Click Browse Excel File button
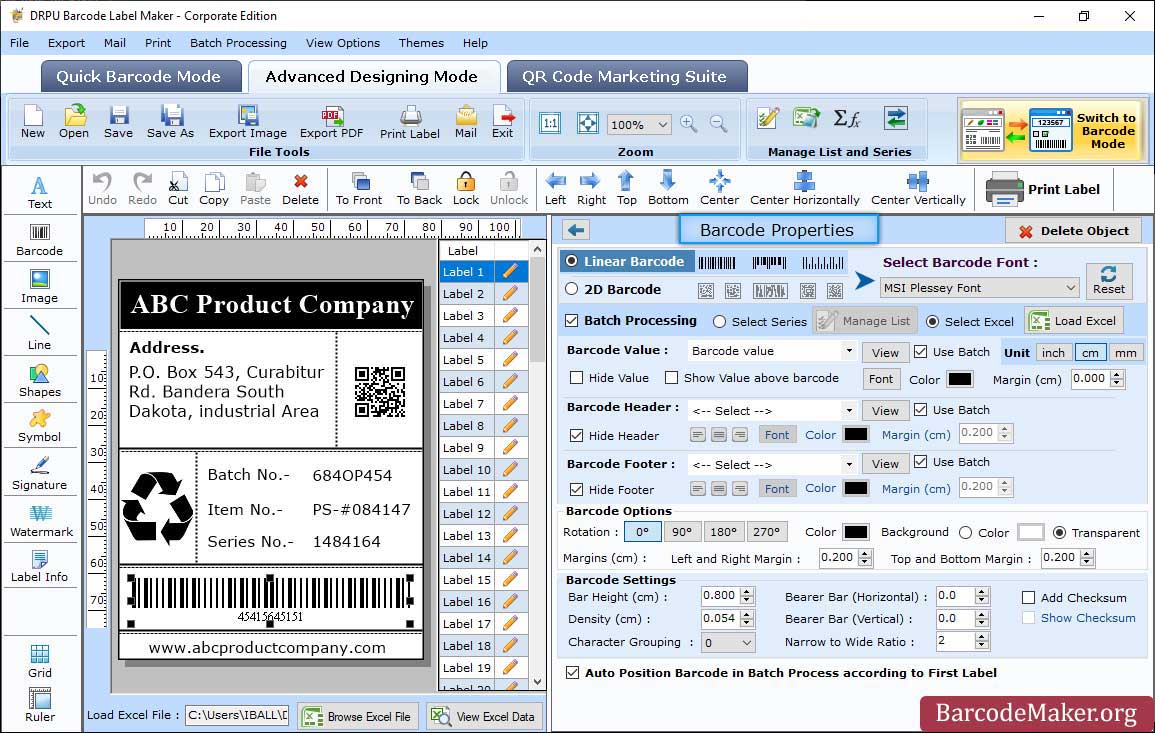The width and height of the screenshot is (1155, 733). 358,716
